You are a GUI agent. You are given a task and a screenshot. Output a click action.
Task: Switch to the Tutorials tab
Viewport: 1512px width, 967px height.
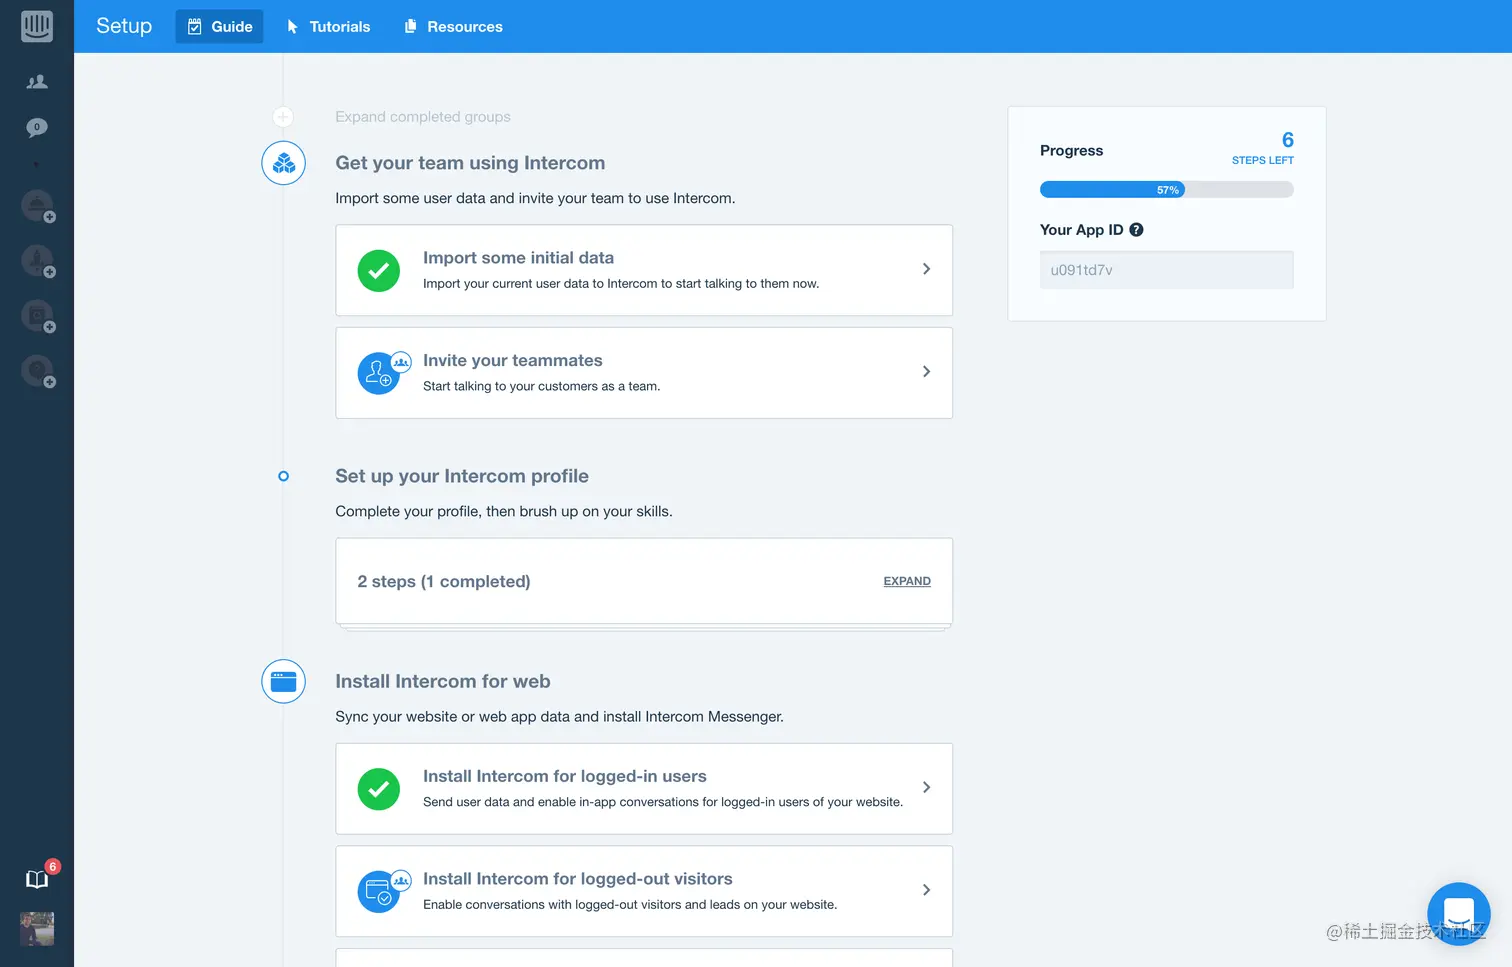pyautogui.click(x=328, y=26)
